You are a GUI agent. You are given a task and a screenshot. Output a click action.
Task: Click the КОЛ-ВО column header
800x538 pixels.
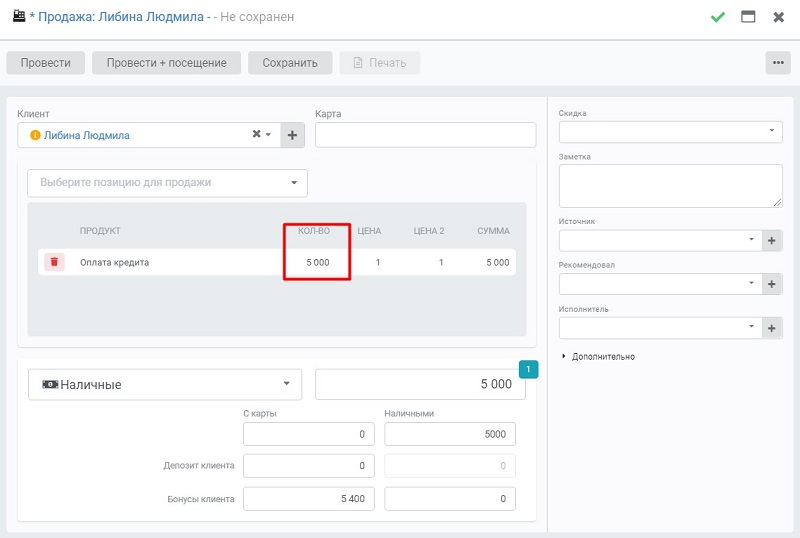click(314, 231)
